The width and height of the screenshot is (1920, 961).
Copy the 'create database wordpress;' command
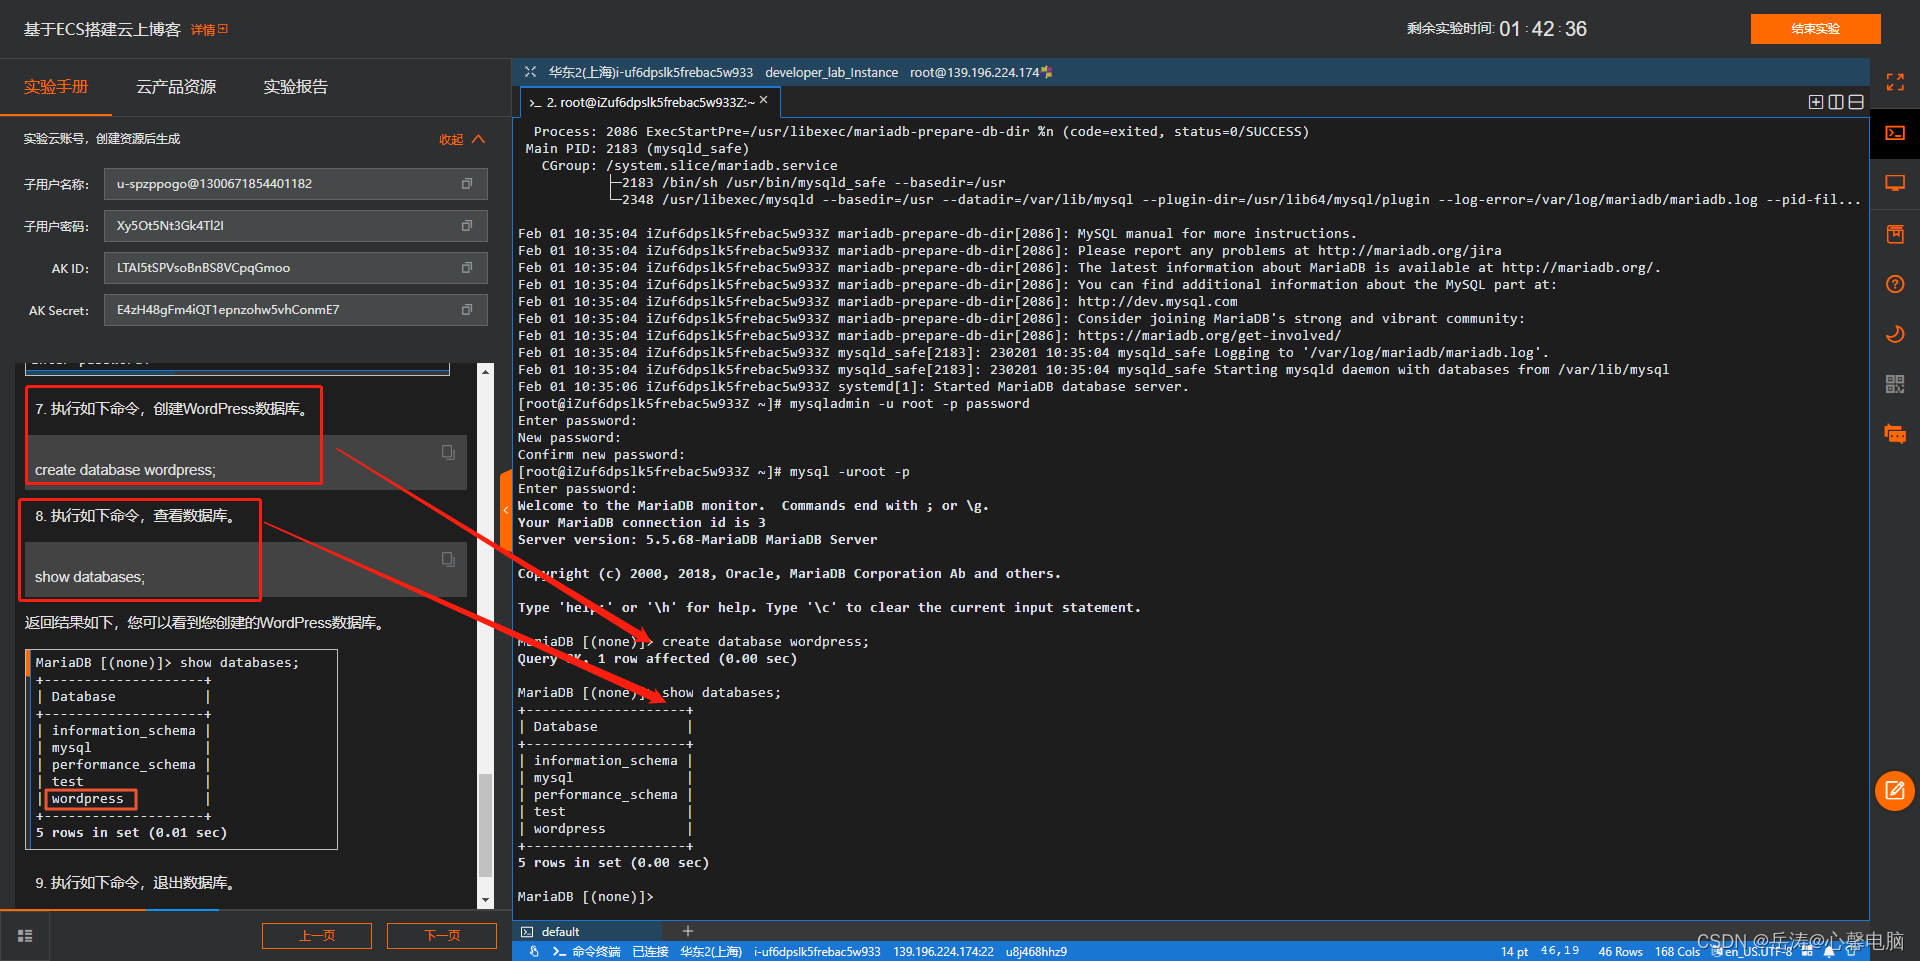point(448,452)
